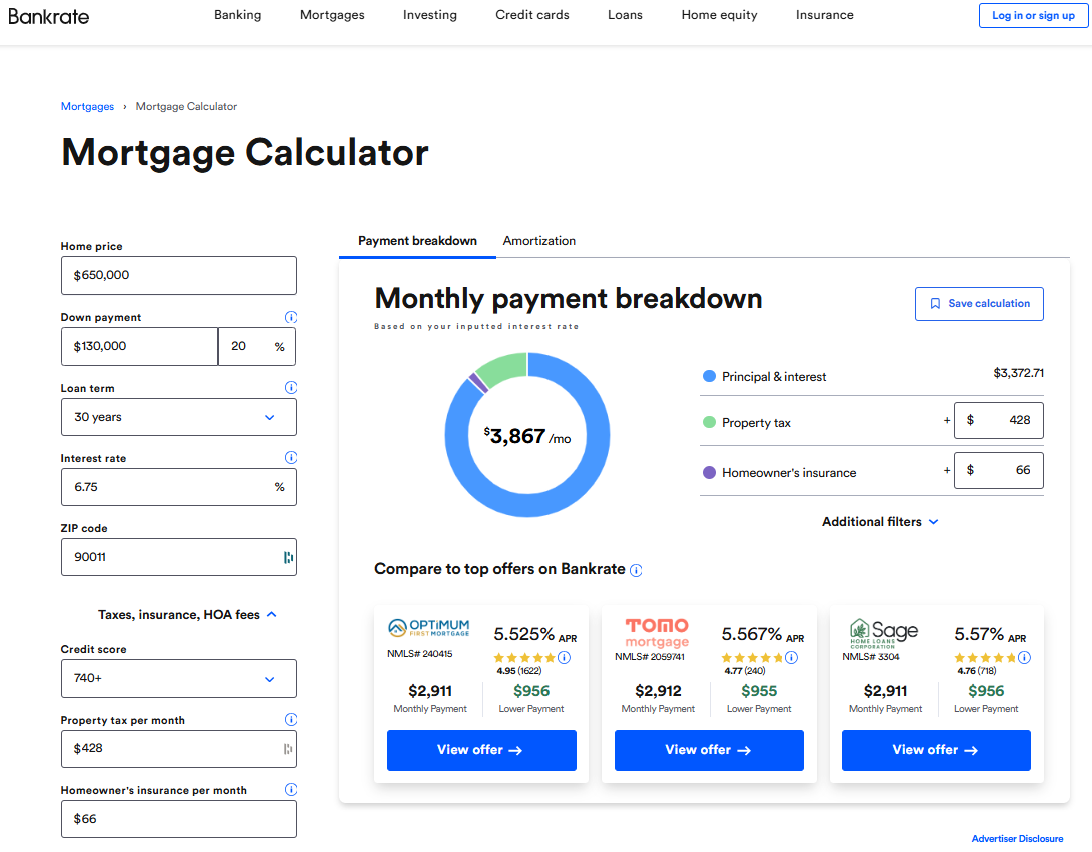The image size is (1092, 852).
Task: Collapse Taxes, insurance, HOA fees section
Action: [x=187, y=614]
